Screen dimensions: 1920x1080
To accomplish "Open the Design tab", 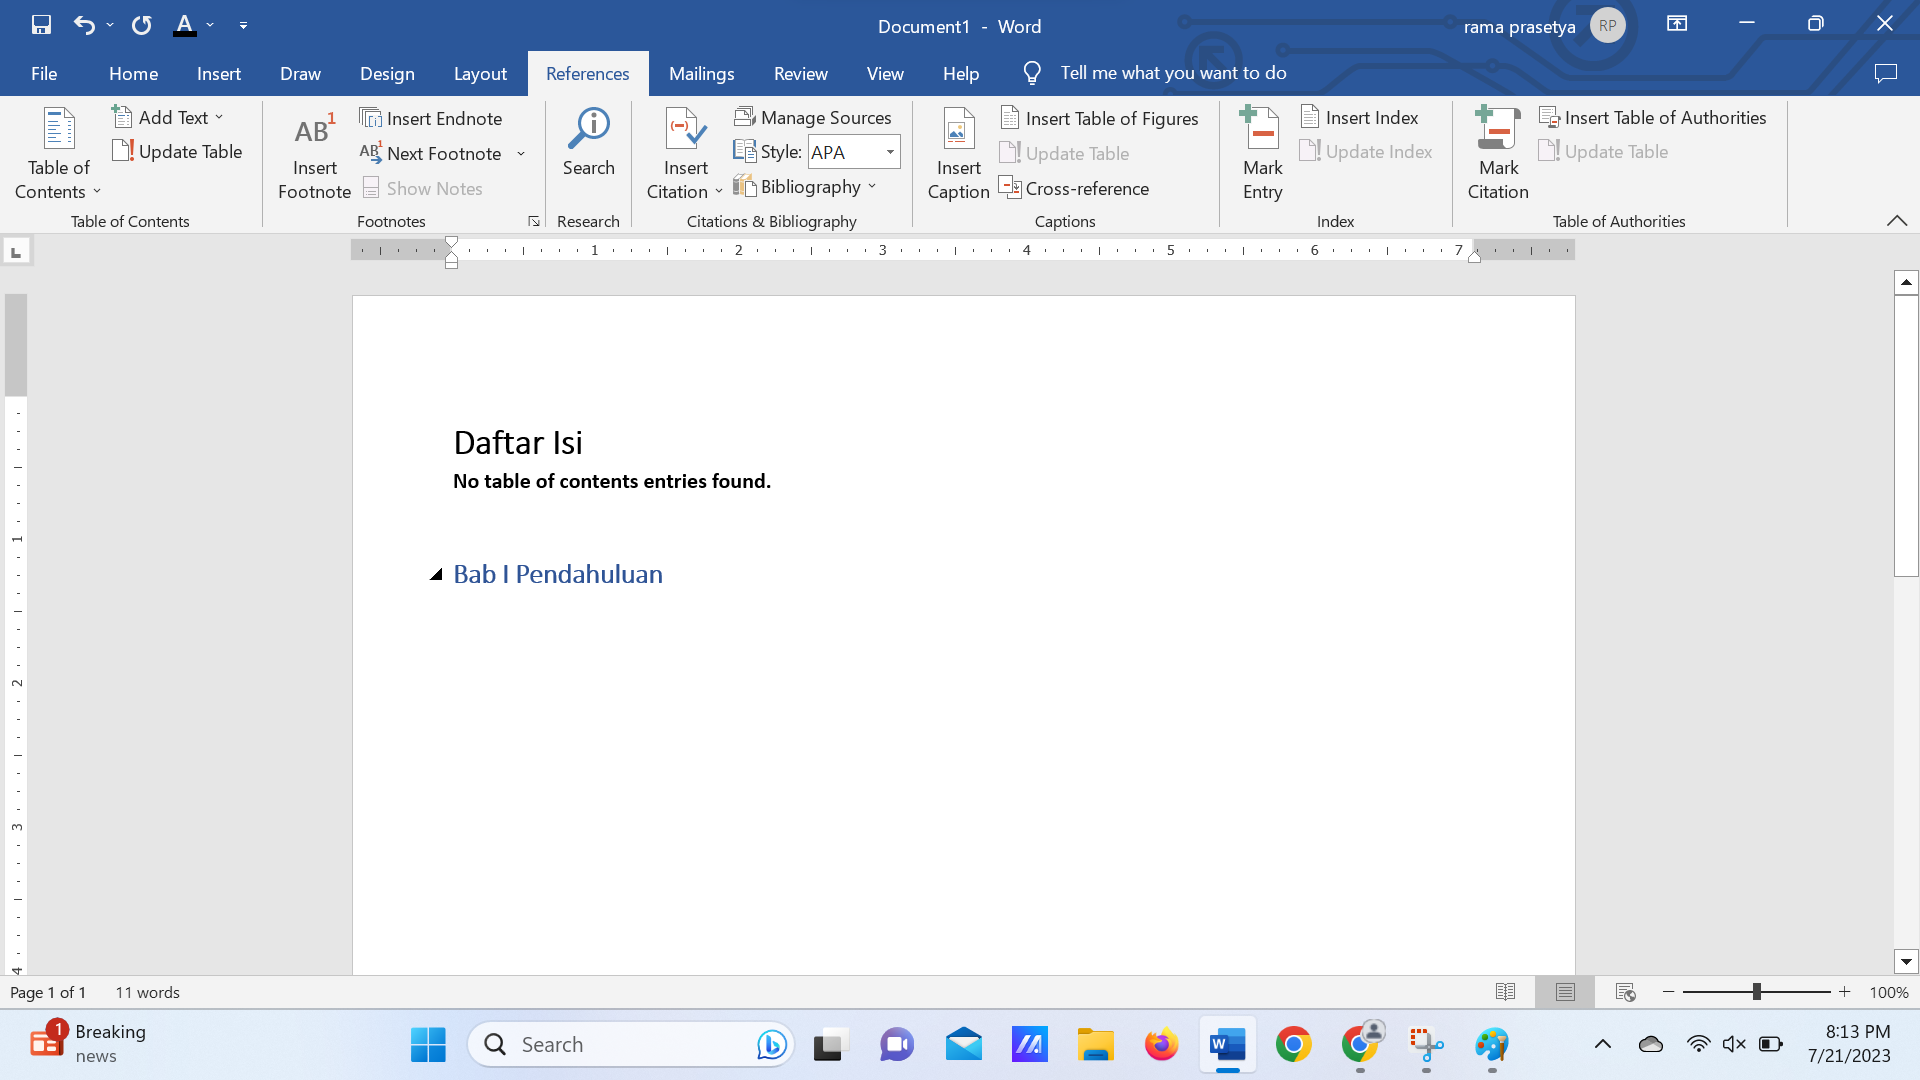I will [x=387, y=73].
